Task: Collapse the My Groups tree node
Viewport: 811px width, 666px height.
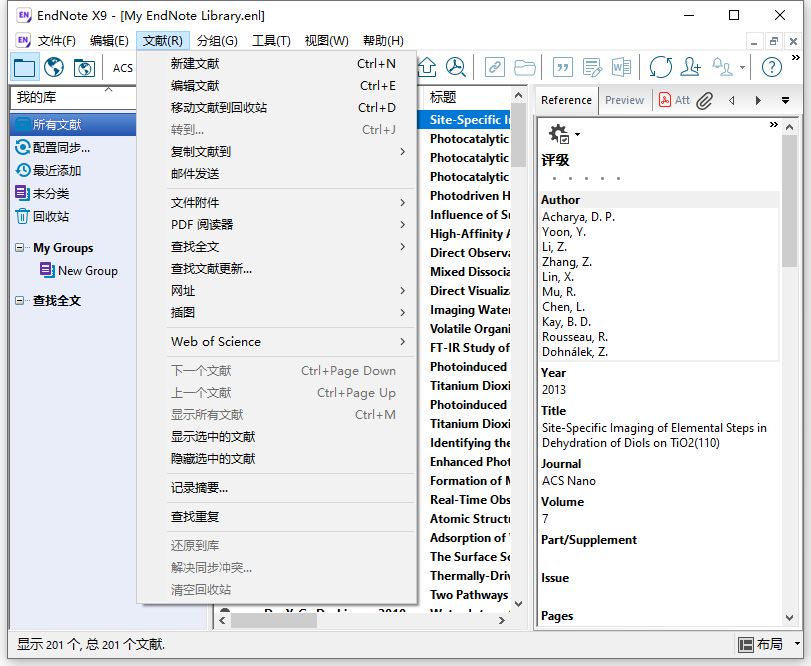Action: click(19, 248)
